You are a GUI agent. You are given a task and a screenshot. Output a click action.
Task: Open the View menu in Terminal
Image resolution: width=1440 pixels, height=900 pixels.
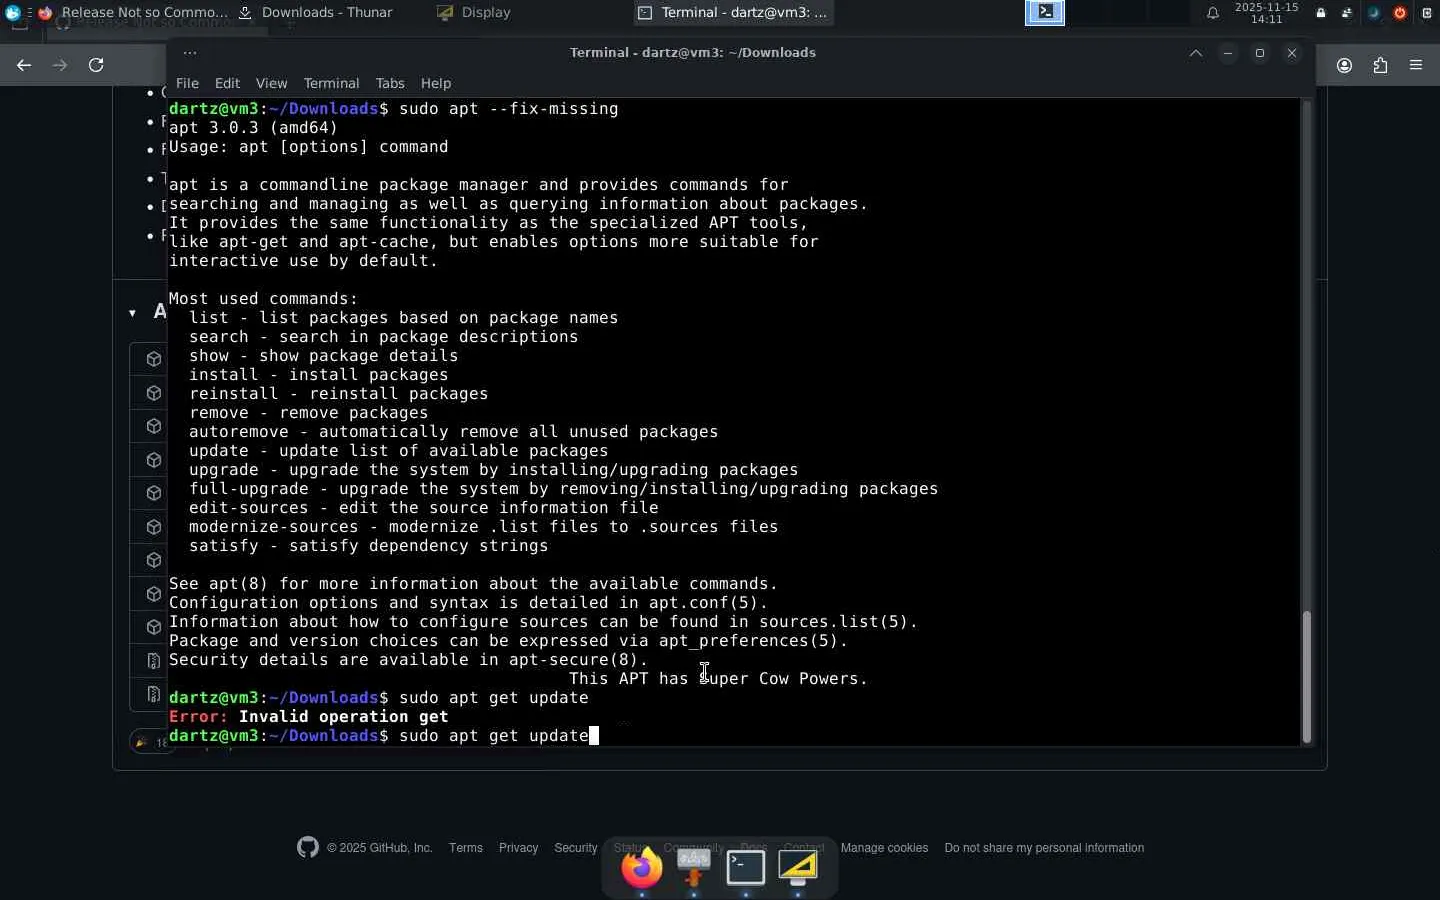coord(271,83)
